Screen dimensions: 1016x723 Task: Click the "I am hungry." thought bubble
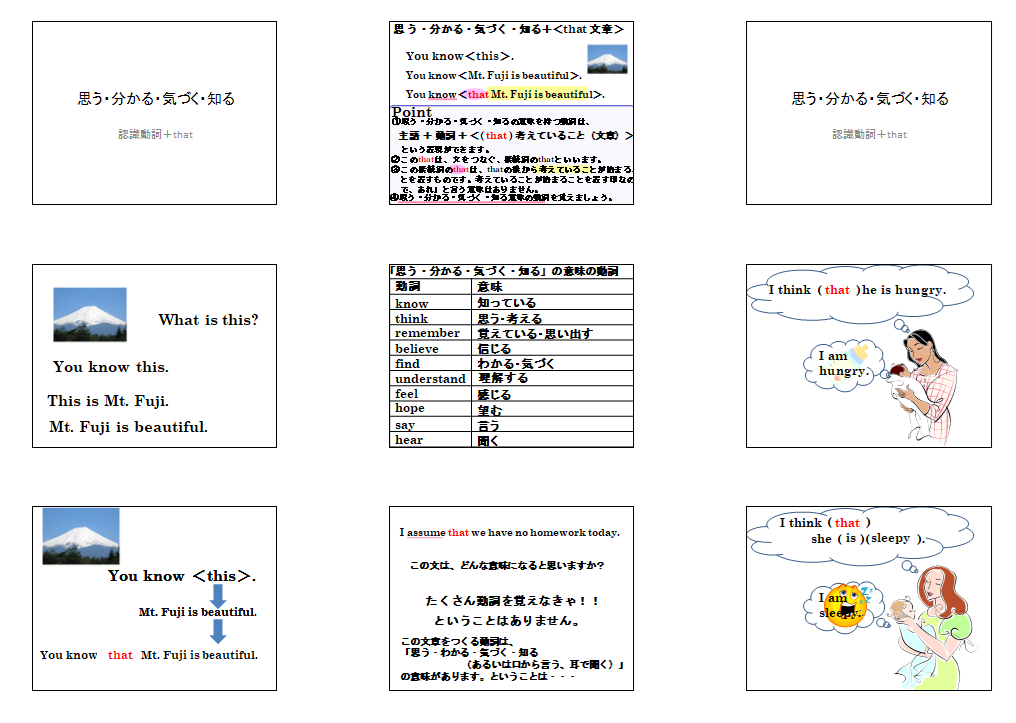click(843, 364)
